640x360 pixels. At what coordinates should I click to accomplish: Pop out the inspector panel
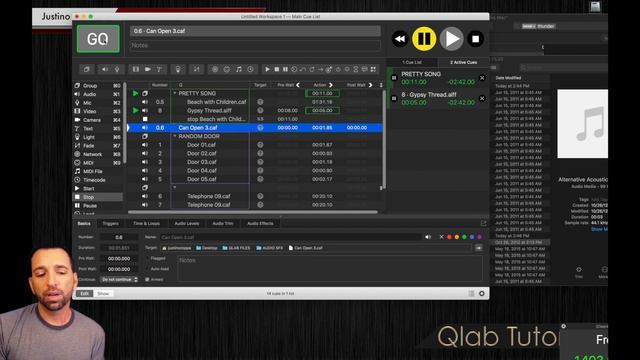click(484, 223)
